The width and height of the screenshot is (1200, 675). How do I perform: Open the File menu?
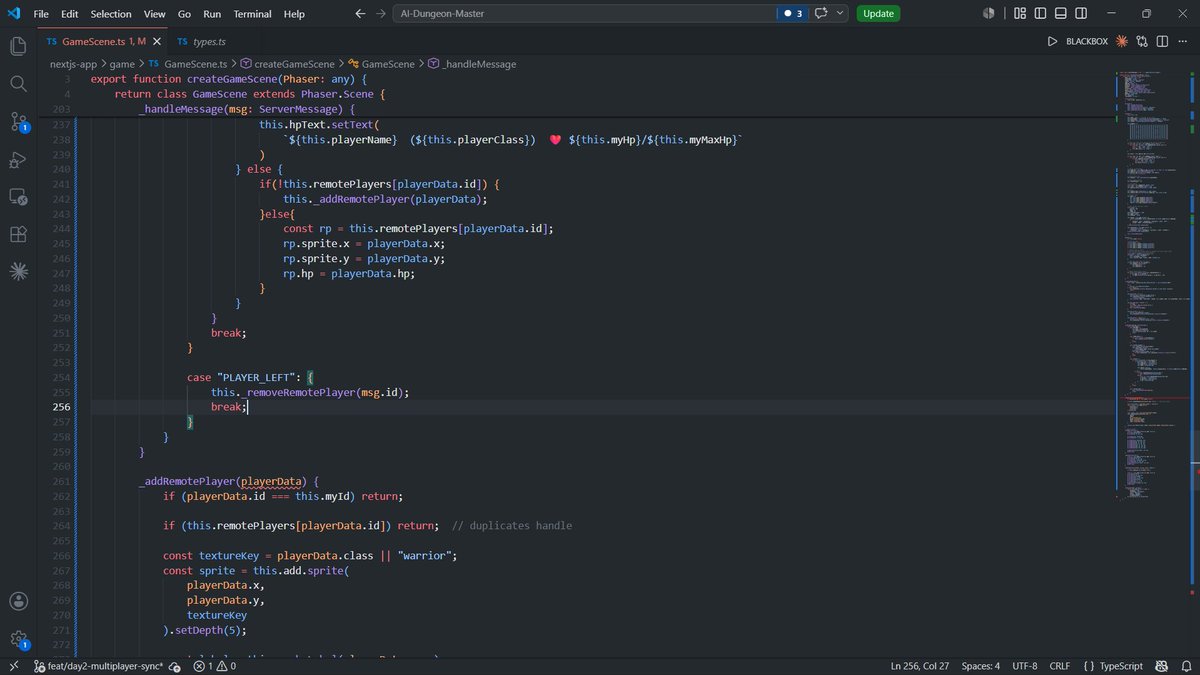pos(41,14)
